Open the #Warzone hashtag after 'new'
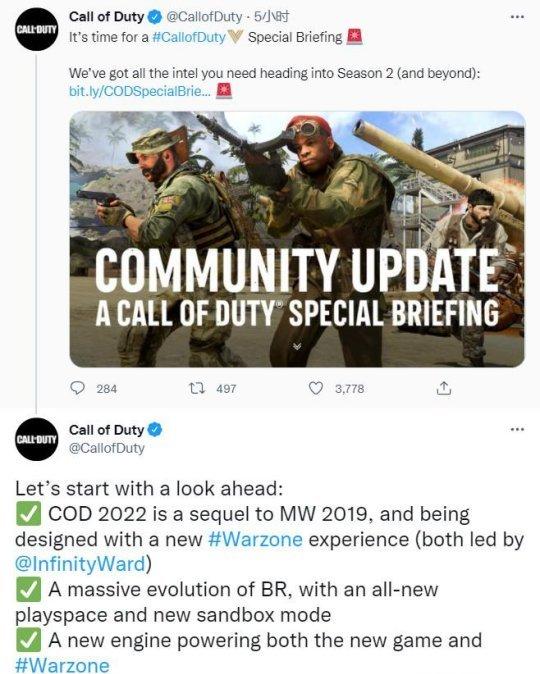Screen dimensions: 540x674 tap(255, 539)
